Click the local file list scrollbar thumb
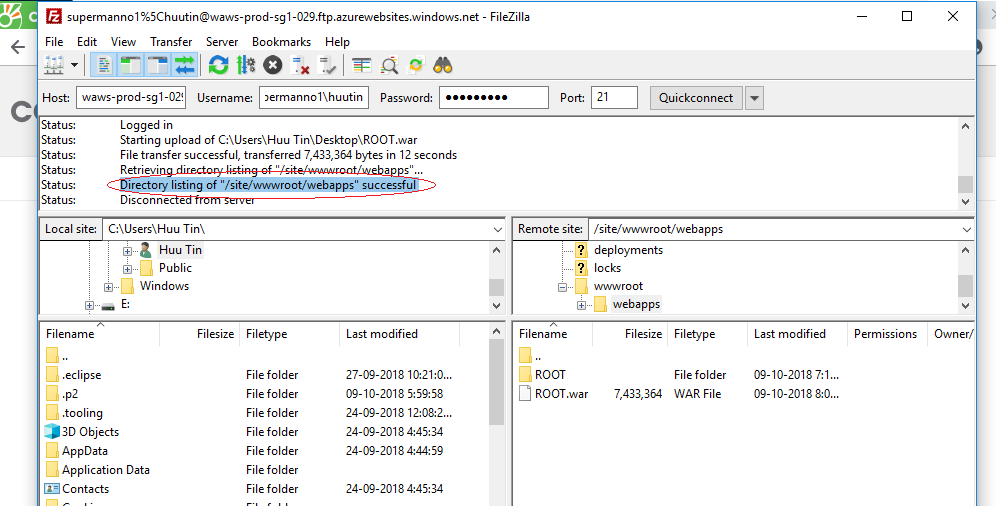 click(497, 382)
